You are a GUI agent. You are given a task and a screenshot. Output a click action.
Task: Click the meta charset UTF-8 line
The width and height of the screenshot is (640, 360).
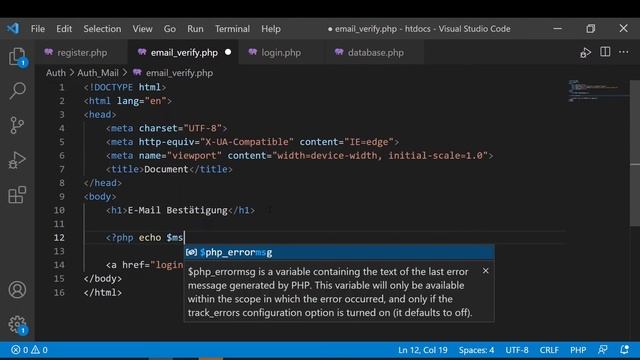pyautogui.click(x=167, y=128)
